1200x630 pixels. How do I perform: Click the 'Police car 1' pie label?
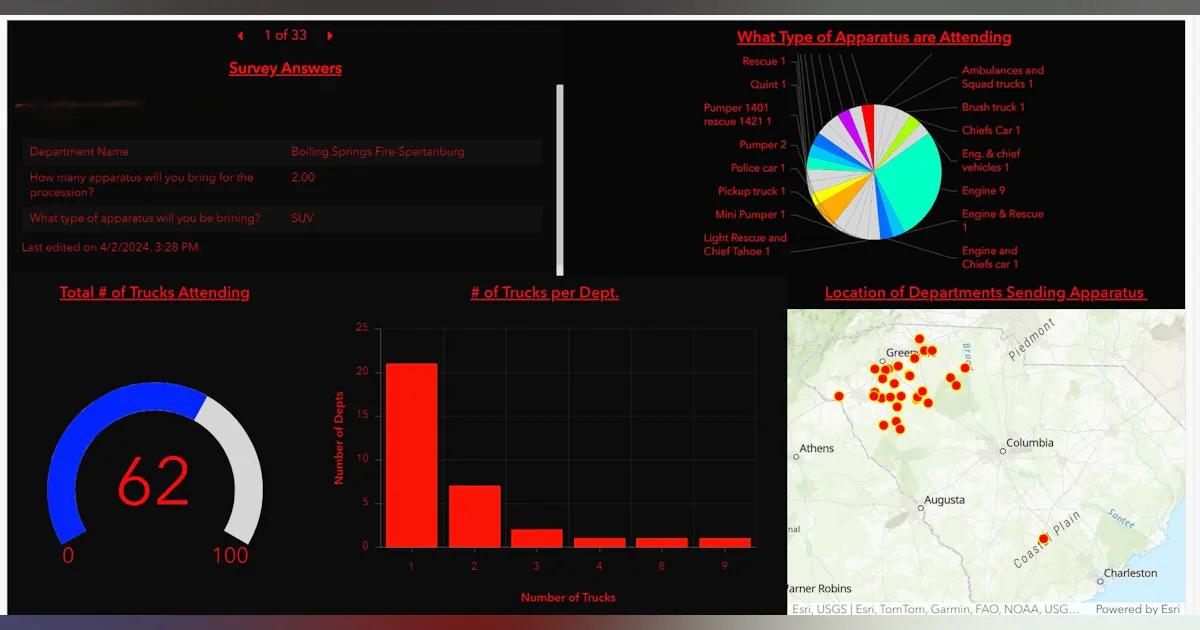(x=758, y=168)
